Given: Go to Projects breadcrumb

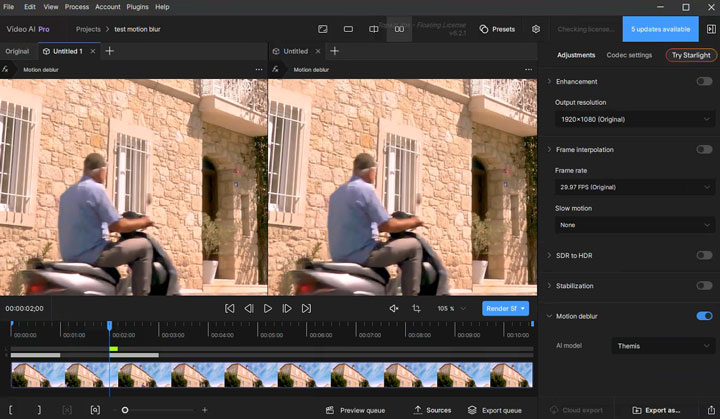Looking at the screenshot, I should 88,29.
